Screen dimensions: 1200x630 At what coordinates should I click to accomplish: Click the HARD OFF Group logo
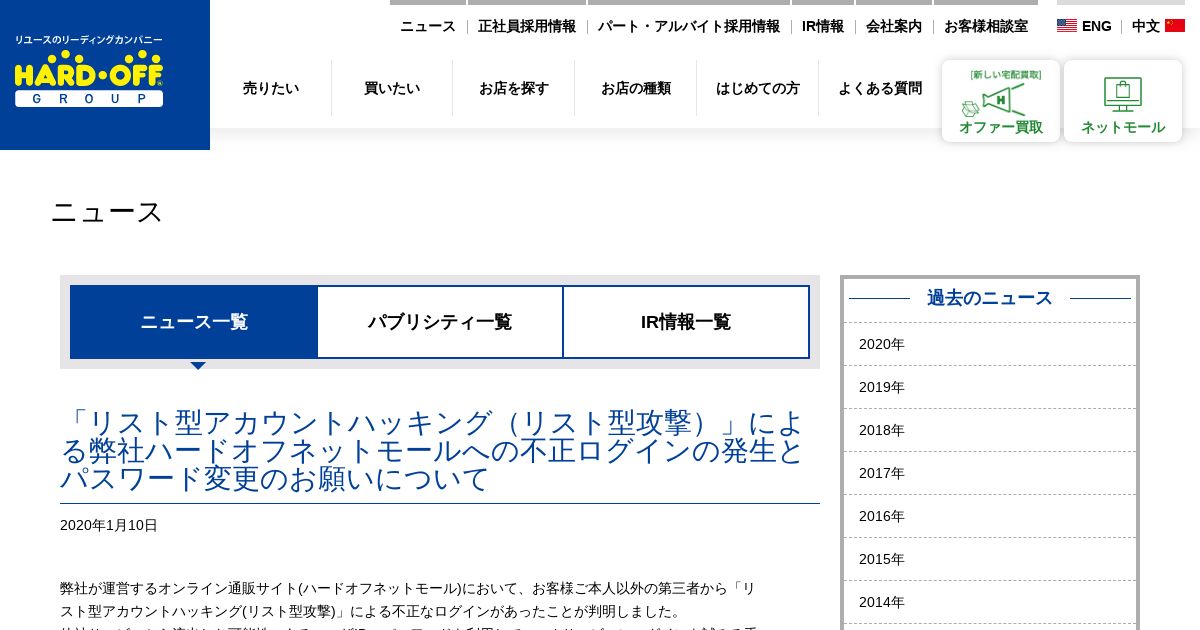click(88, 71)
